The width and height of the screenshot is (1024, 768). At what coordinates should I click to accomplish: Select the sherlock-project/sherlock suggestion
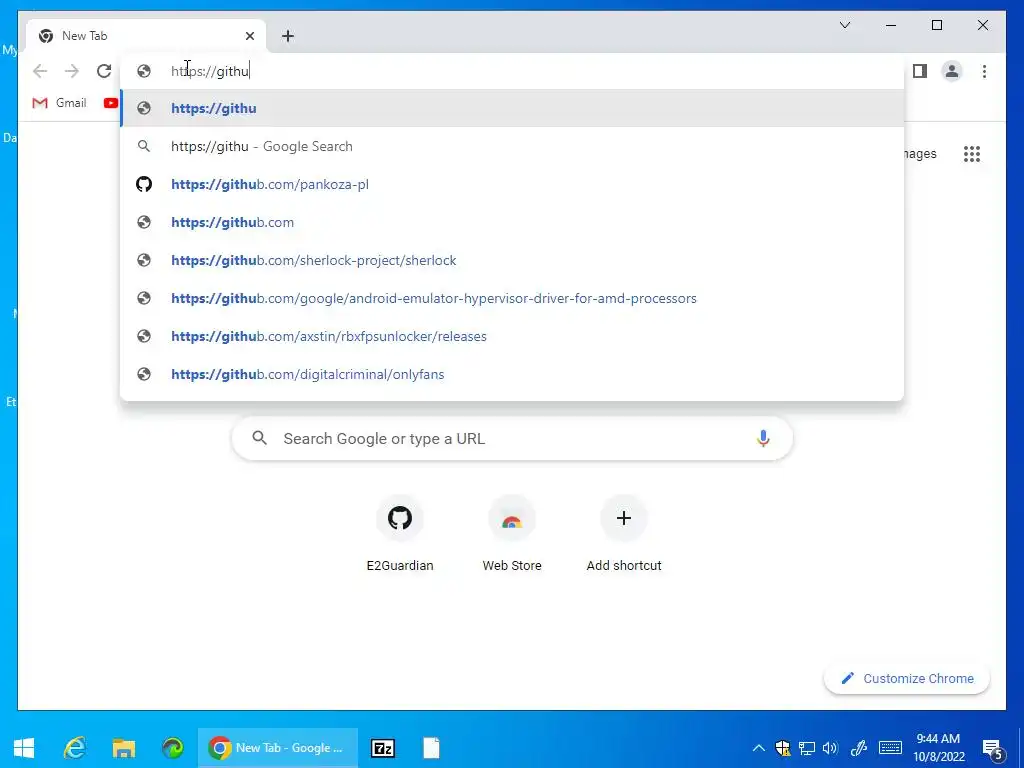click(512, 260)
